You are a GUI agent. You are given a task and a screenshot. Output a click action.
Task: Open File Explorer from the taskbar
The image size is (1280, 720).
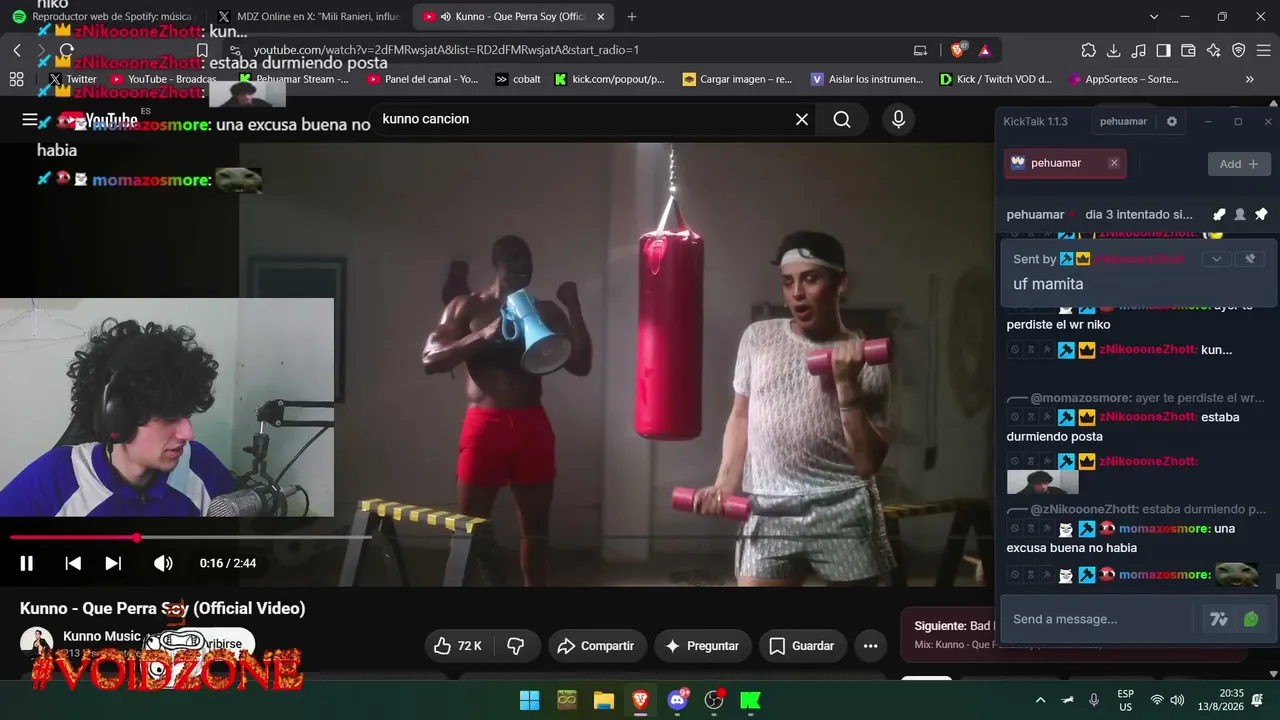(603, 700)
